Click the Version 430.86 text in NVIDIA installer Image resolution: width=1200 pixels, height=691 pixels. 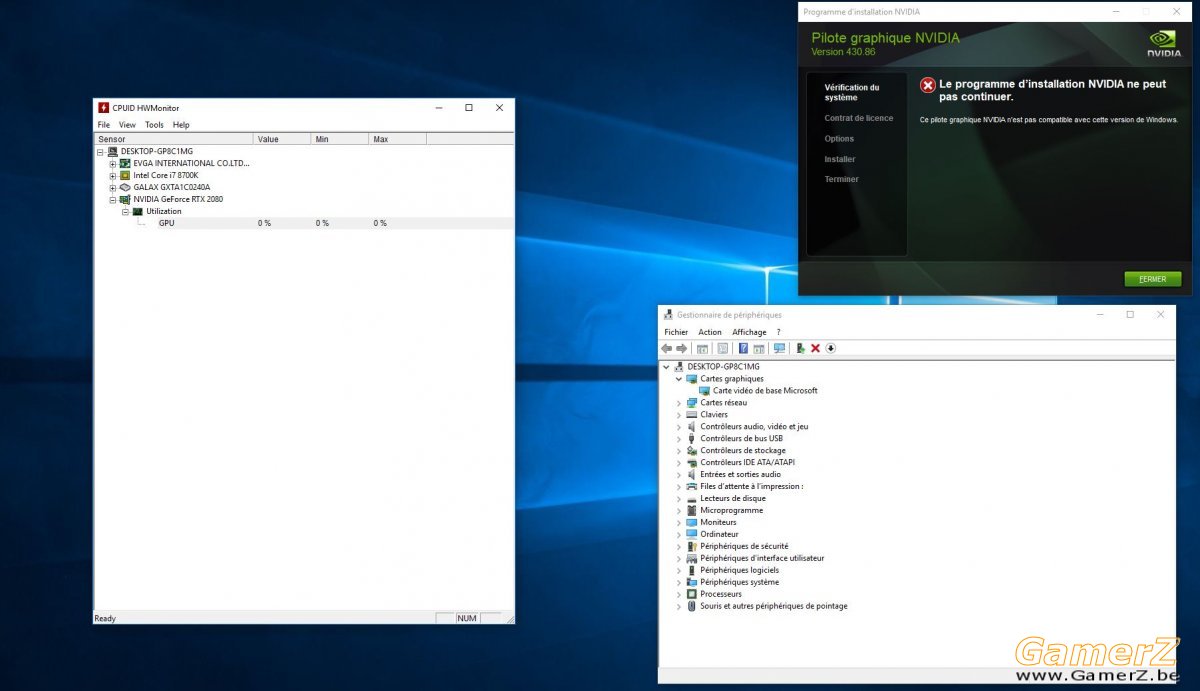pyautogui.click(x=843, y=52)
